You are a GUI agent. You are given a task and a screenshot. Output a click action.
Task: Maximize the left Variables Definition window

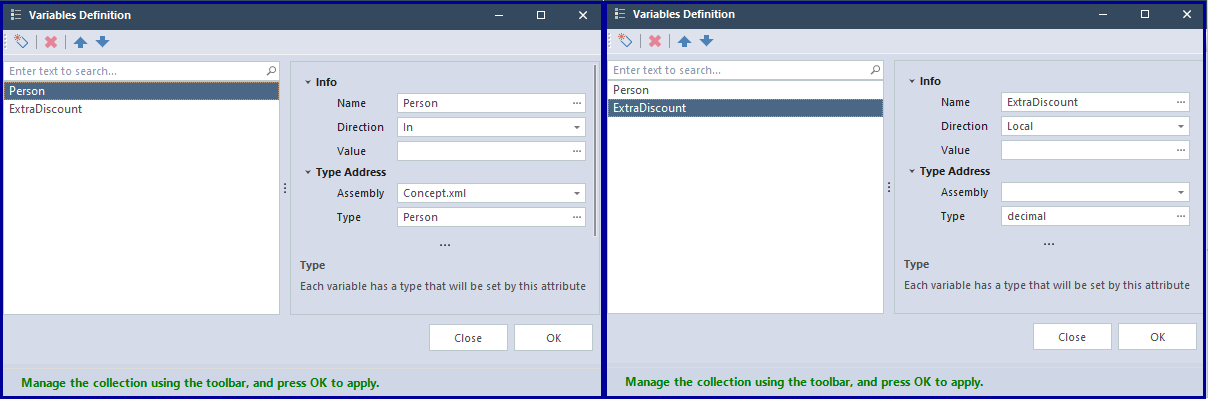click(541, 15)
